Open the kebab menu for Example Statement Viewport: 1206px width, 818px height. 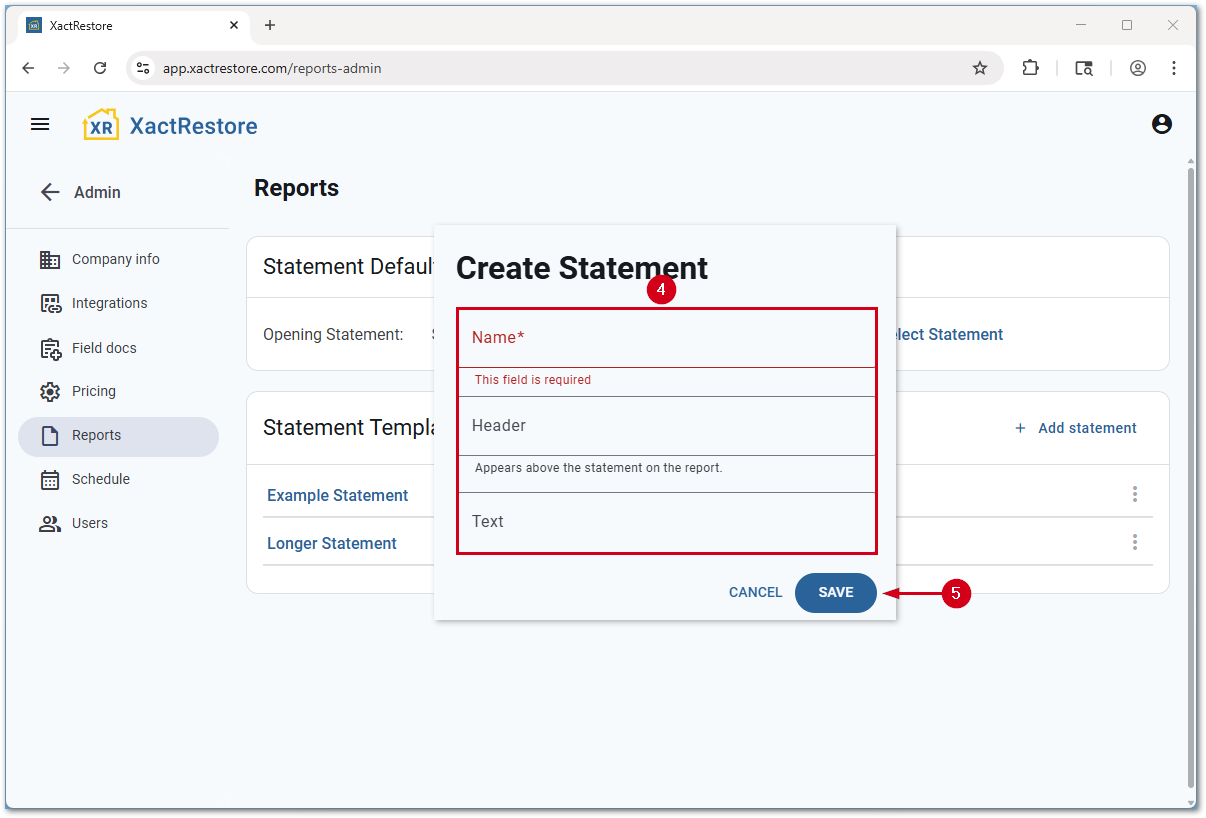tap(1135, 493)
